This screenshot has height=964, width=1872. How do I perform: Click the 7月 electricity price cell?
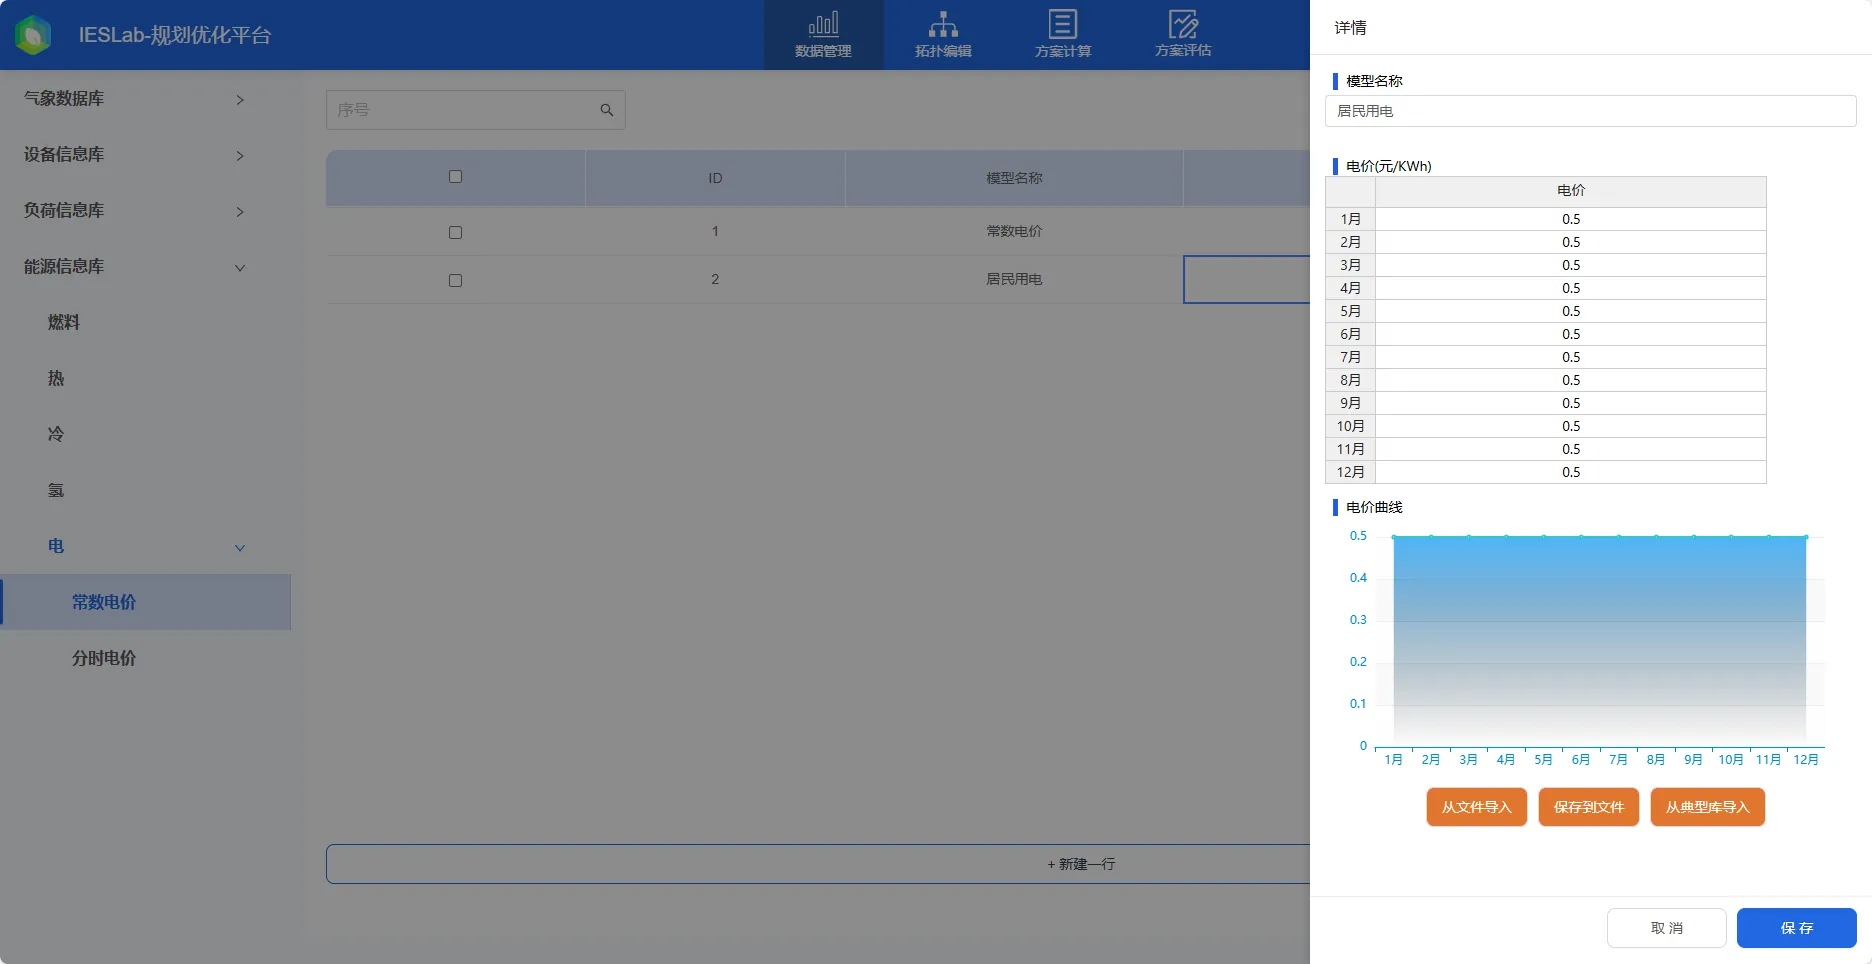pyautogui.click(x=1571, y=357)
